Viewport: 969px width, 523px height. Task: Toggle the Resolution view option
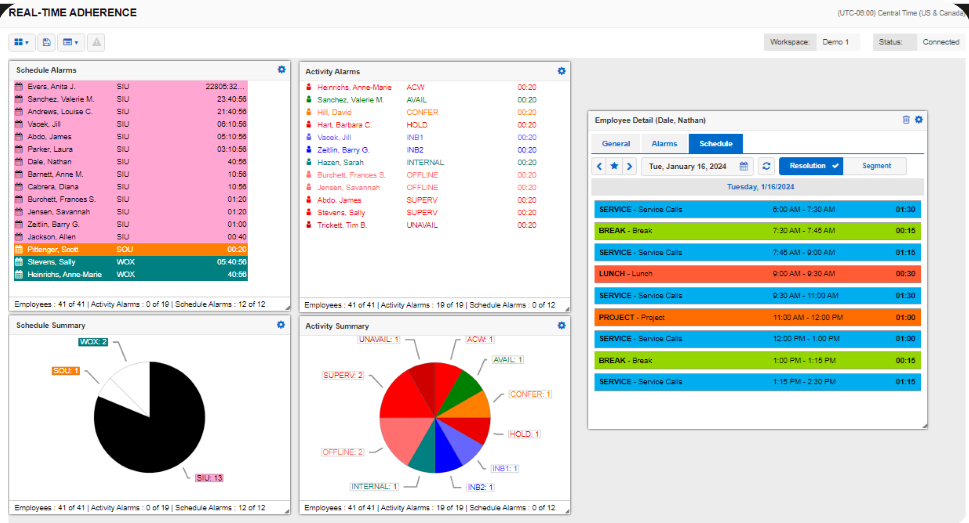coord(811,166)
